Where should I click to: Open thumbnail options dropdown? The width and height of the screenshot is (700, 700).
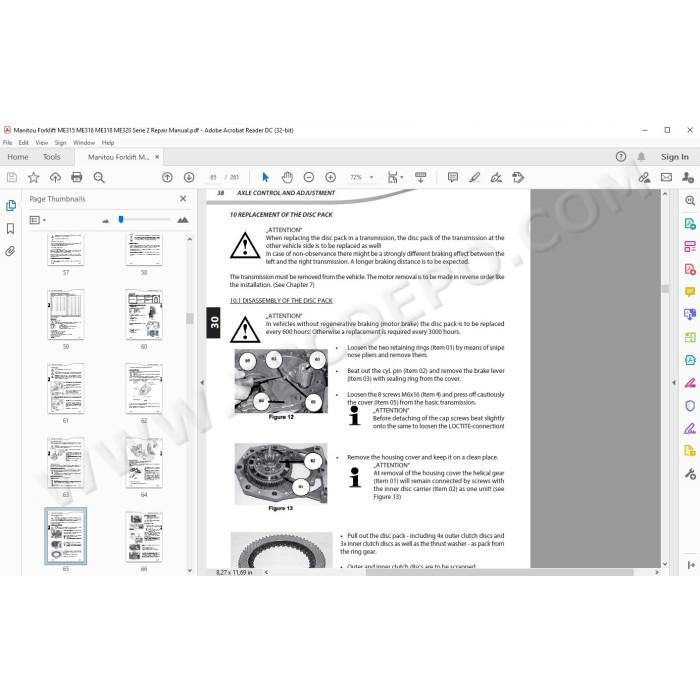click(x=38, y=220)
